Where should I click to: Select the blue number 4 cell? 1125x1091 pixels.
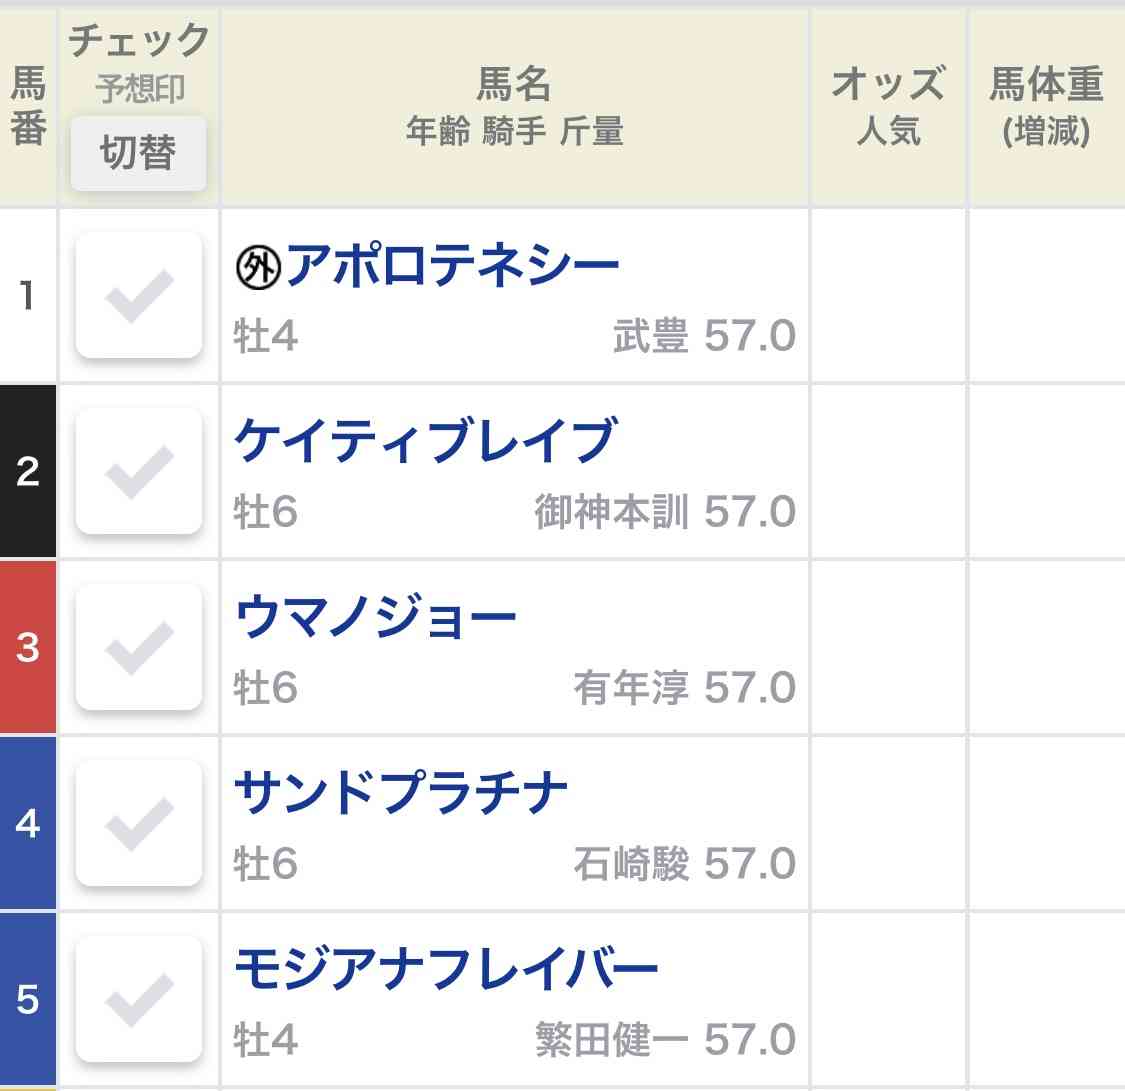[x=28, y=823]
